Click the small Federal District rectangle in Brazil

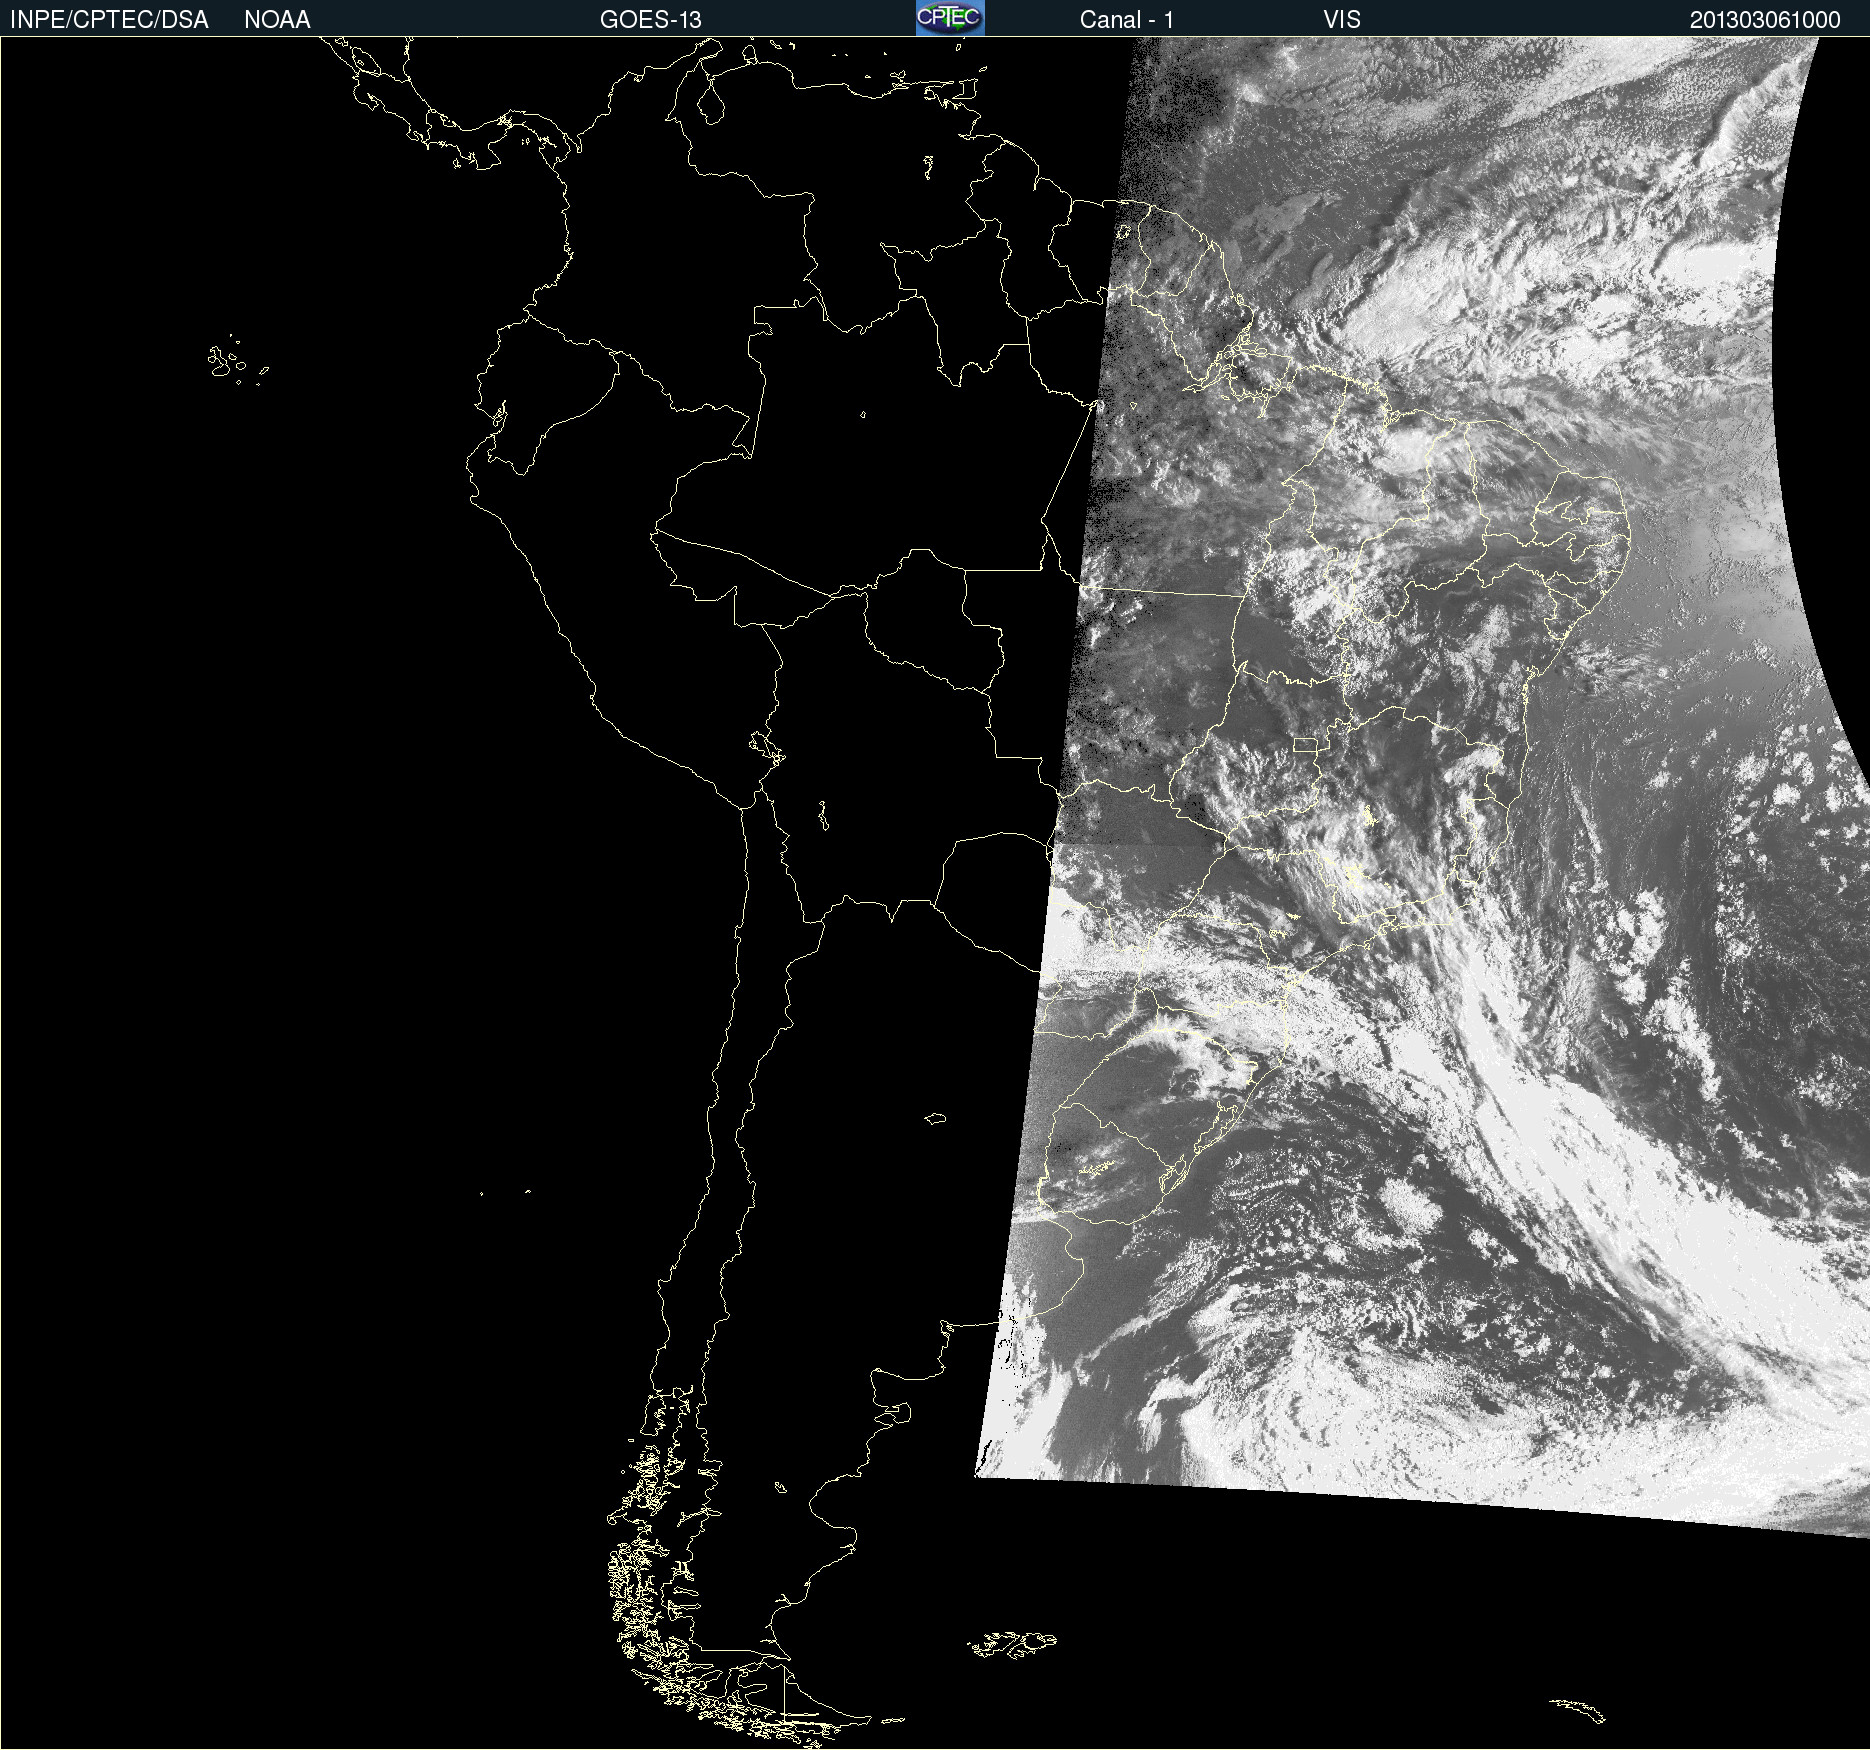[1305, 745]
